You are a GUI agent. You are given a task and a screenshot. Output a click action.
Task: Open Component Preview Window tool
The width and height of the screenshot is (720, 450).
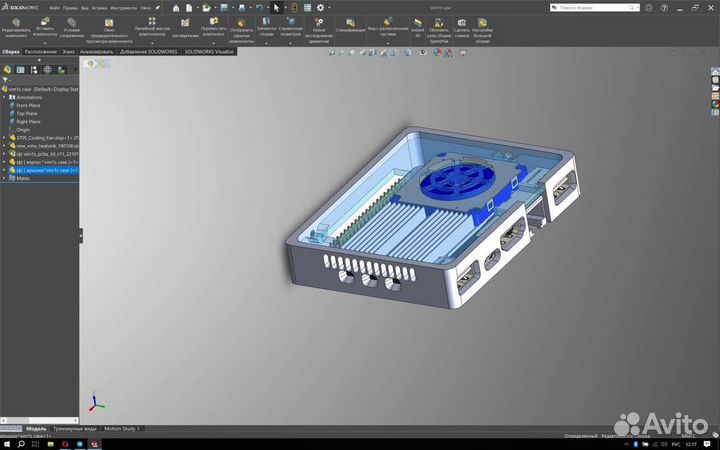109,31
